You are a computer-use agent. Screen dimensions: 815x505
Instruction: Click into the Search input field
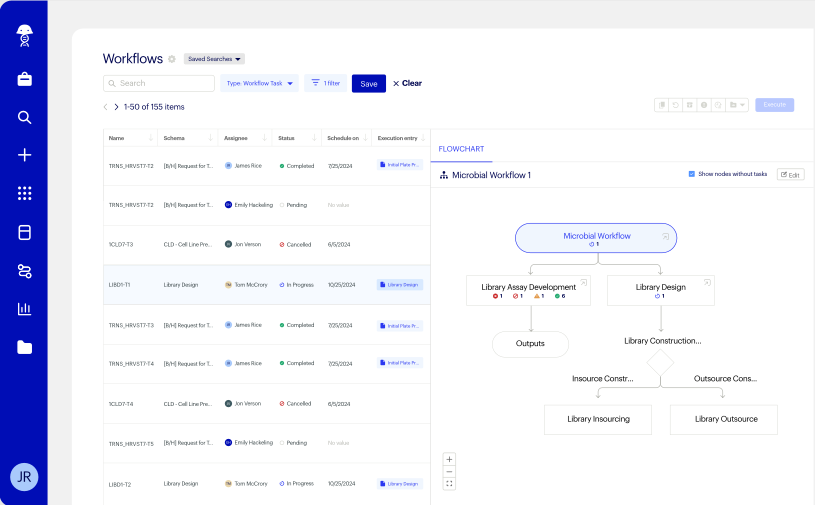point(160,84)
